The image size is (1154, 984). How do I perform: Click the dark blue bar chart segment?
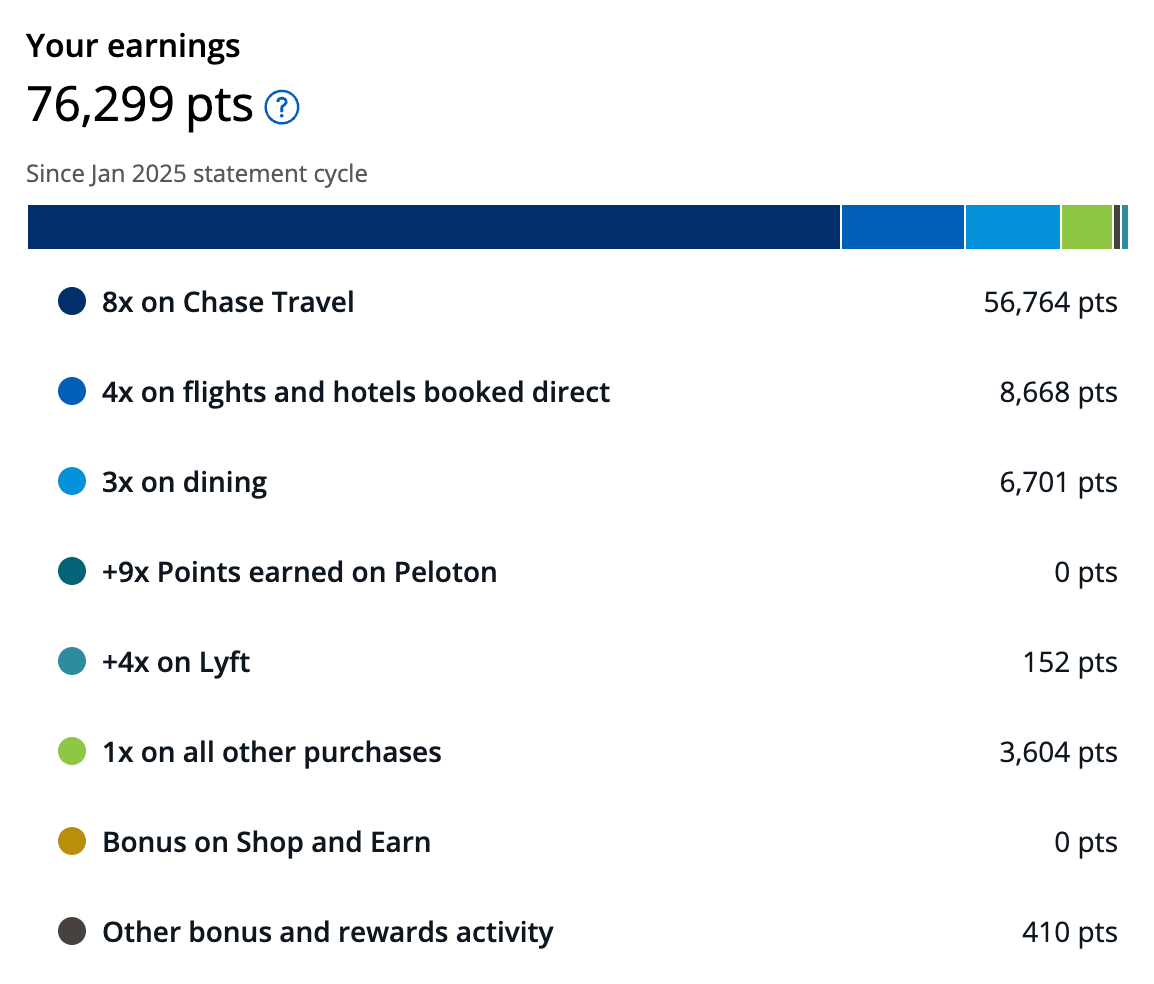click(430, 227)
